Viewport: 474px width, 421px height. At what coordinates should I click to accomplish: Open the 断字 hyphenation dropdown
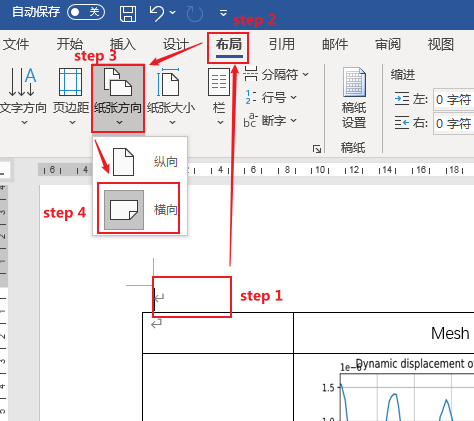[x=293, y=120]
